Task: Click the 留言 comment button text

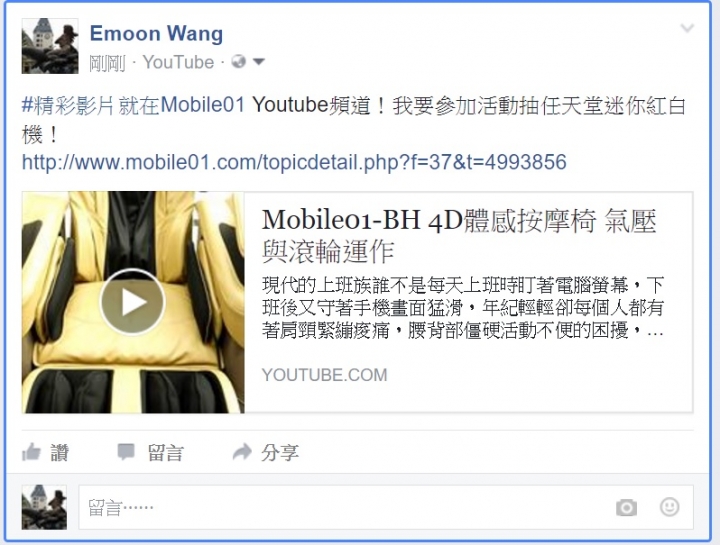Action: pyautogui.click(x=165, y=453)
